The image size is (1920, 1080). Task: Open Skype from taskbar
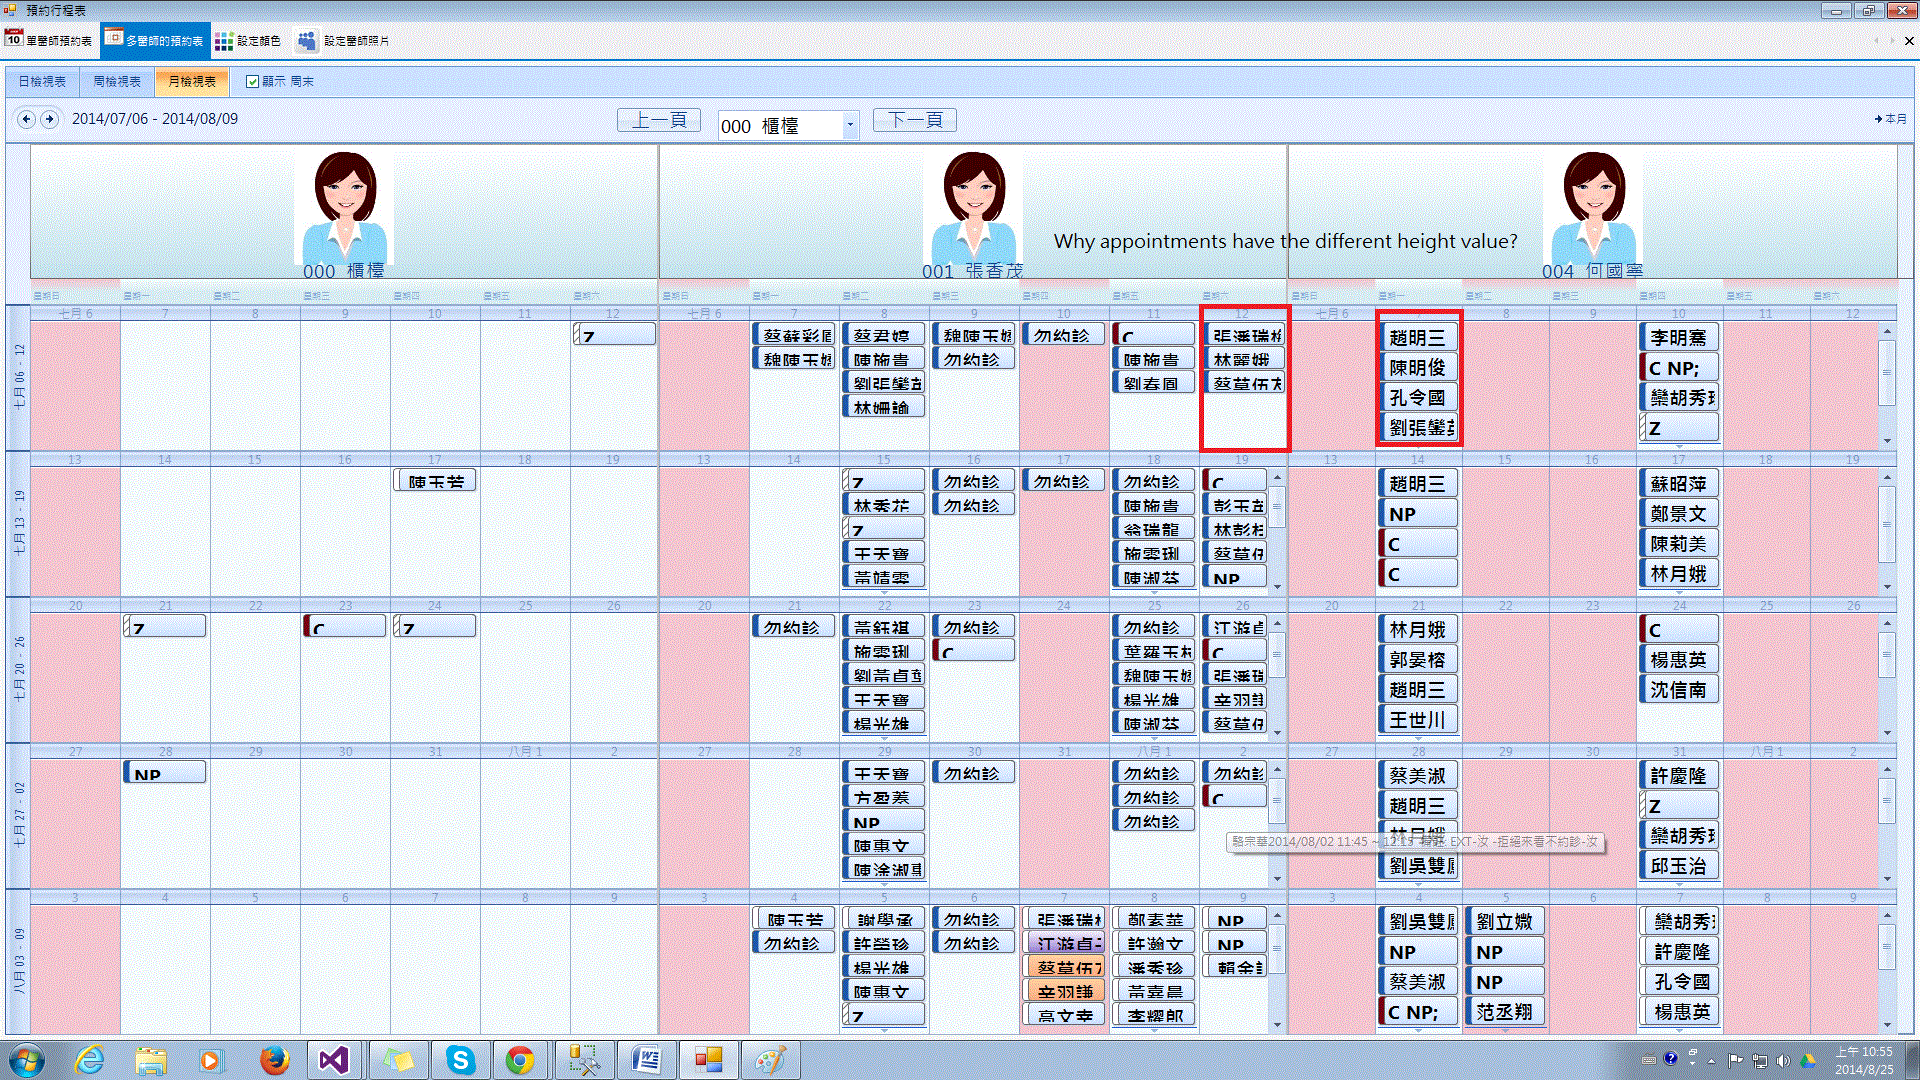pyautogui.click(x=459, y=1059)
